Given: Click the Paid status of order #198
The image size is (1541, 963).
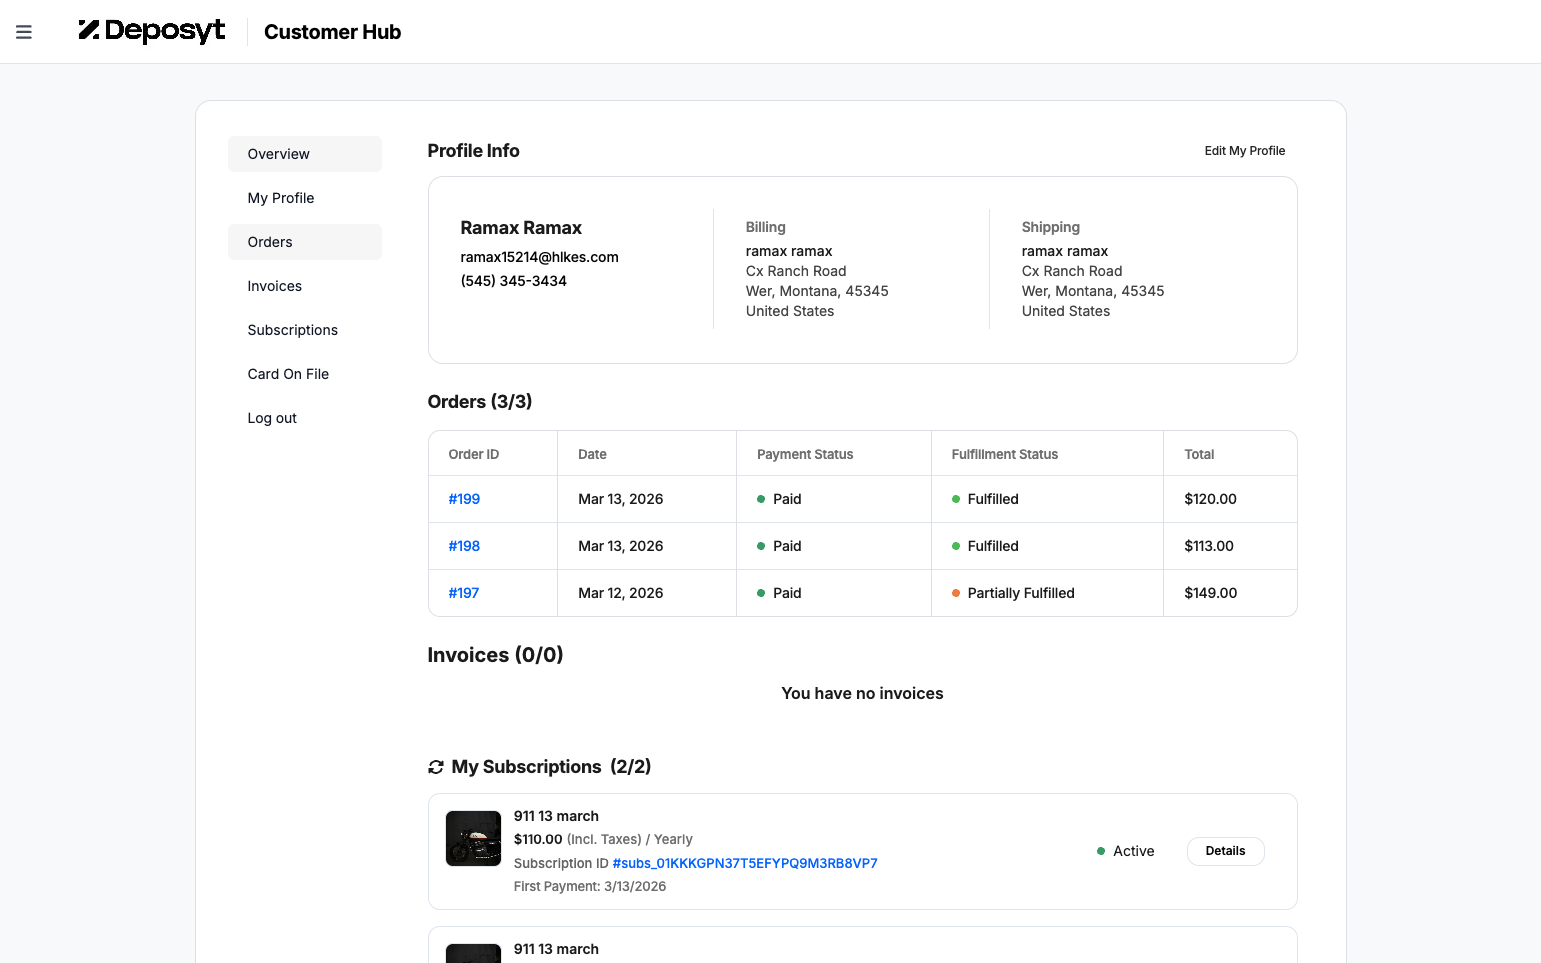Looking at the screenshot, I should point(779,546).
